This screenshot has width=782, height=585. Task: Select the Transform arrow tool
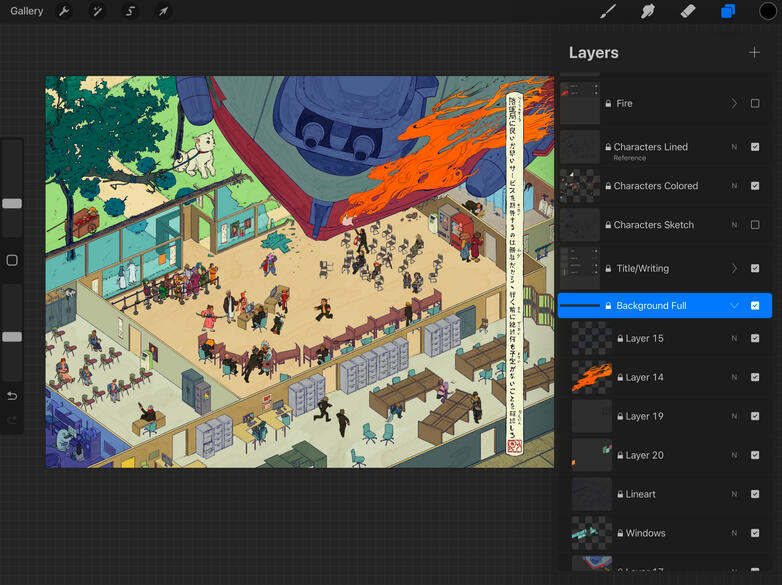[x=163, y=11]
